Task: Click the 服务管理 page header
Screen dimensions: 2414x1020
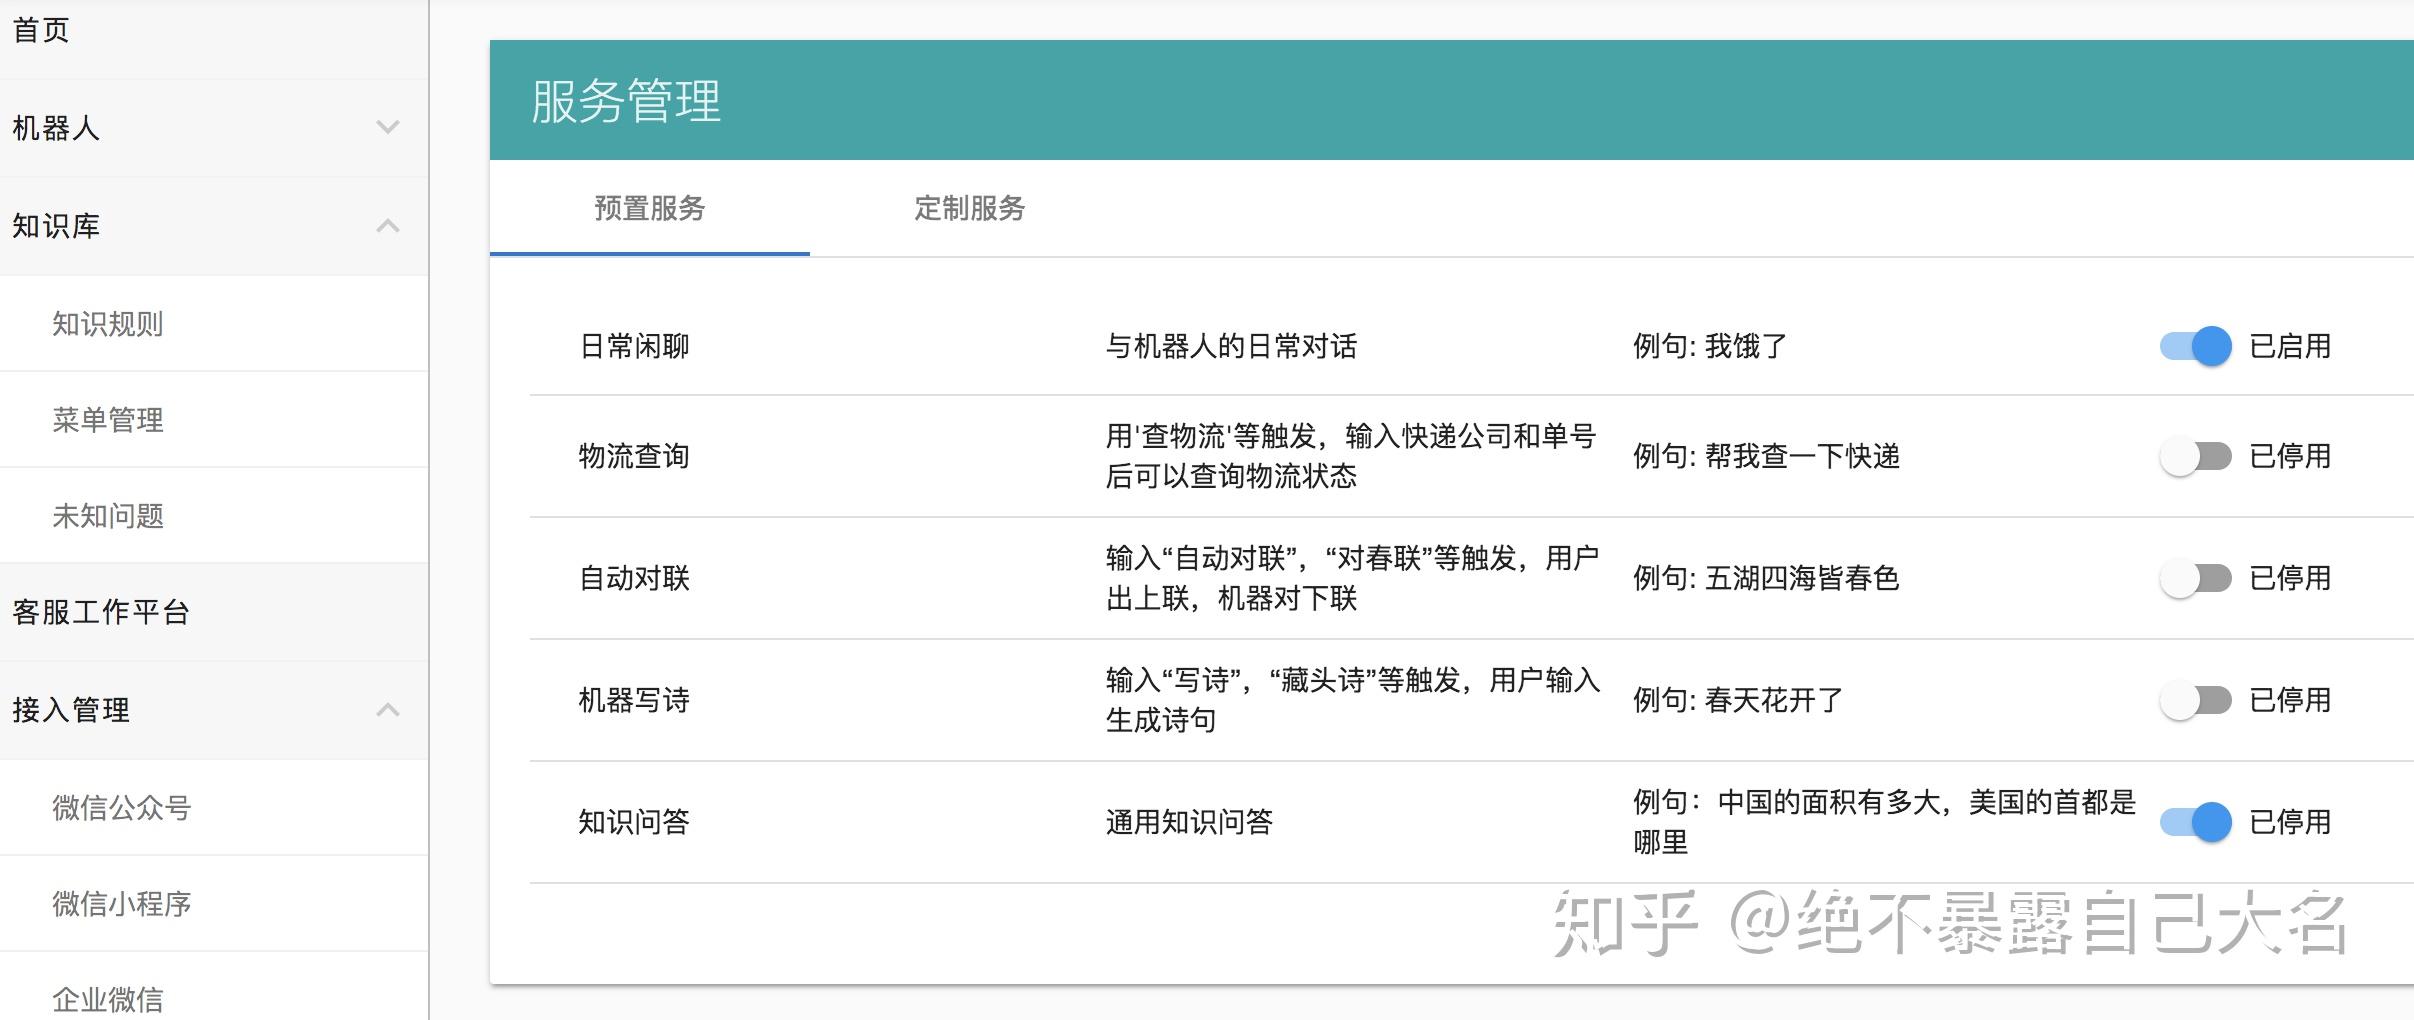Action: (x=626, y=101)
